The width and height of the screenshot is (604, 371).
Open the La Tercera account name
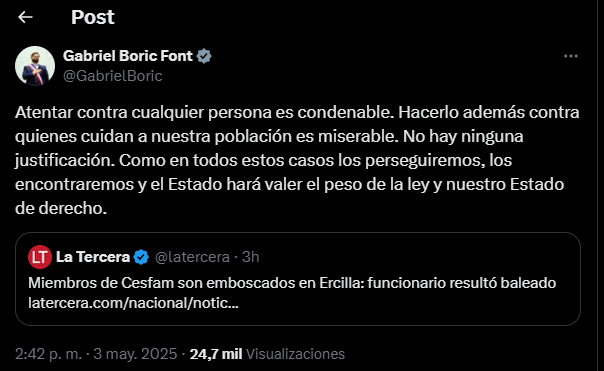coord(93,257)
